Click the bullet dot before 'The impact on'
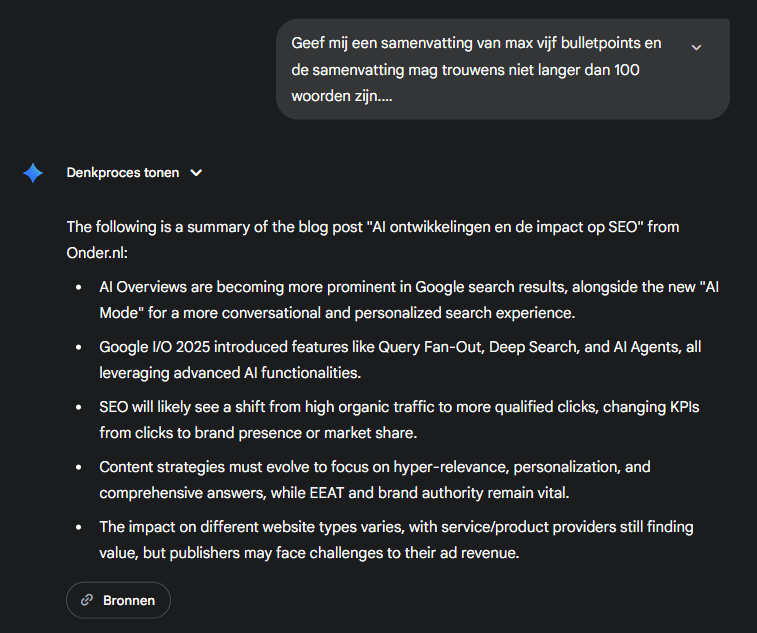757x633 pixels. (x=79, y=528)
